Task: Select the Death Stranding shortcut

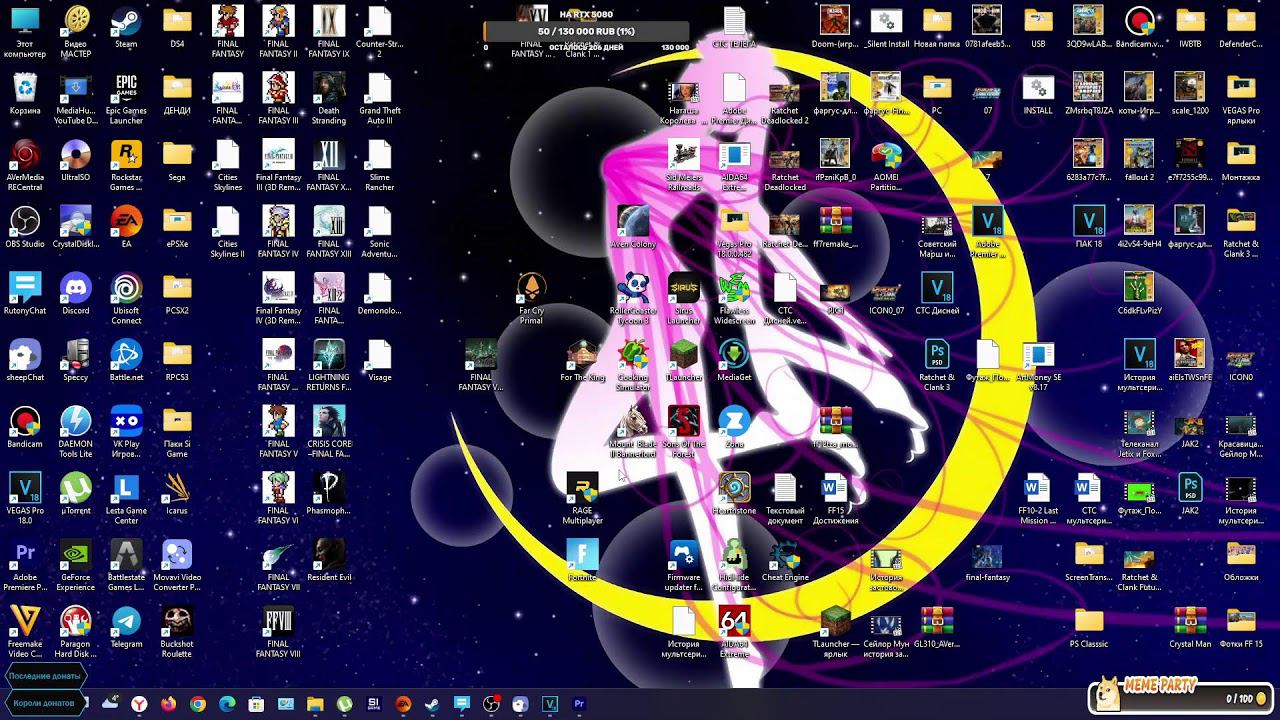Action: point(328,98)
